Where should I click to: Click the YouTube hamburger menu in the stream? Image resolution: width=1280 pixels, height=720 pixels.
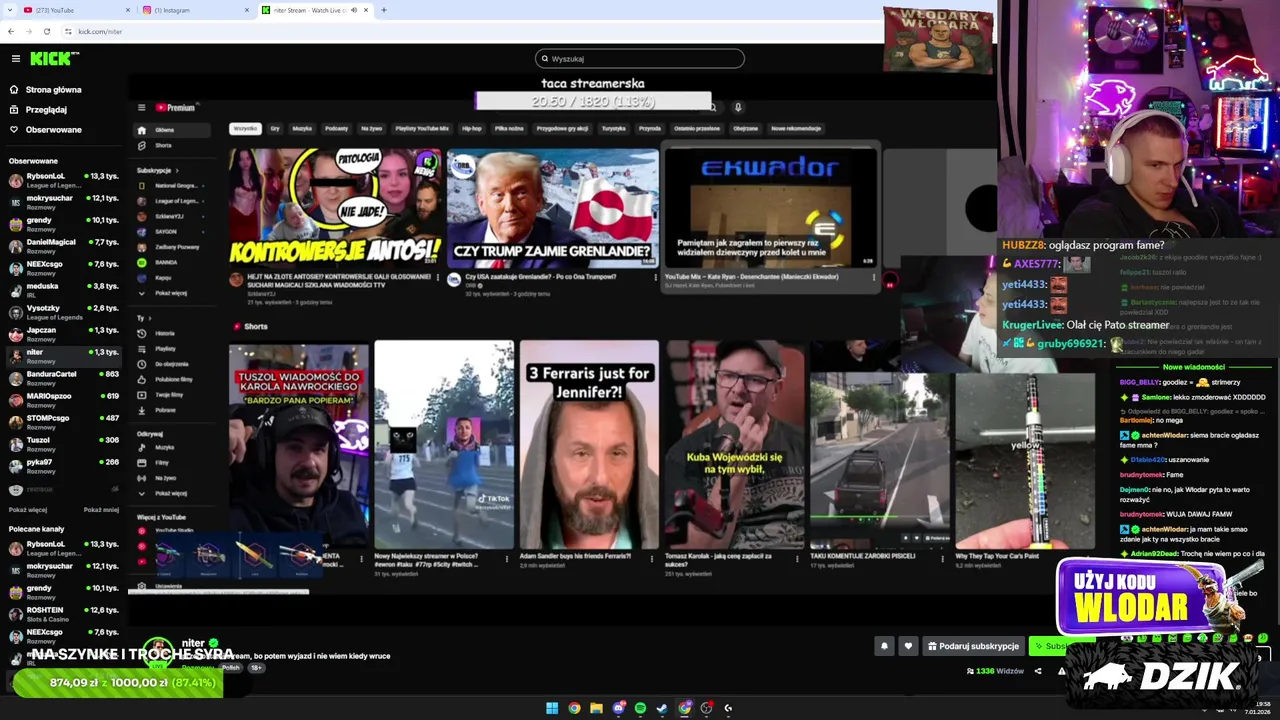(141, 107)
